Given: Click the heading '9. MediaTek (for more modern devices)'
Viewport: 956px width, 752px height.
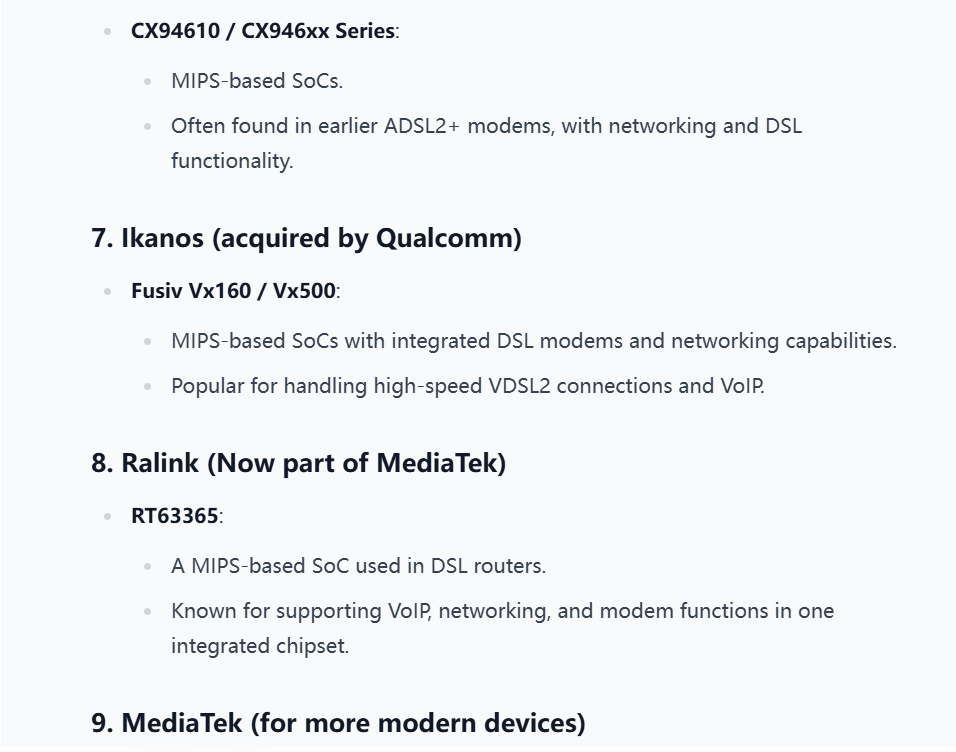Looking at the screenshot, I should [338, 723].
